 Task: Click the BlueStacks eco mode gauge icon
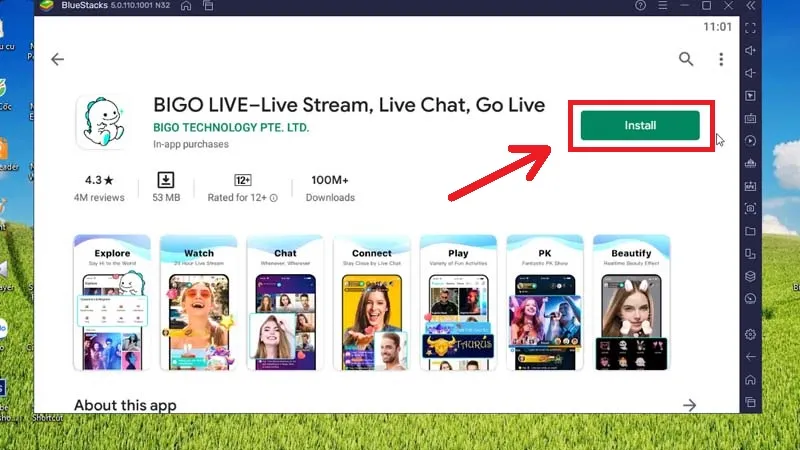tap(750, 298)
